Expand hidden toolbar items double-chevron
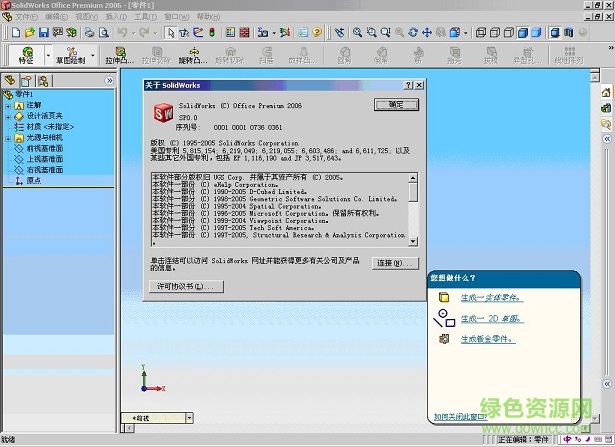Screen dimensions: 615x447 [611, 48]
